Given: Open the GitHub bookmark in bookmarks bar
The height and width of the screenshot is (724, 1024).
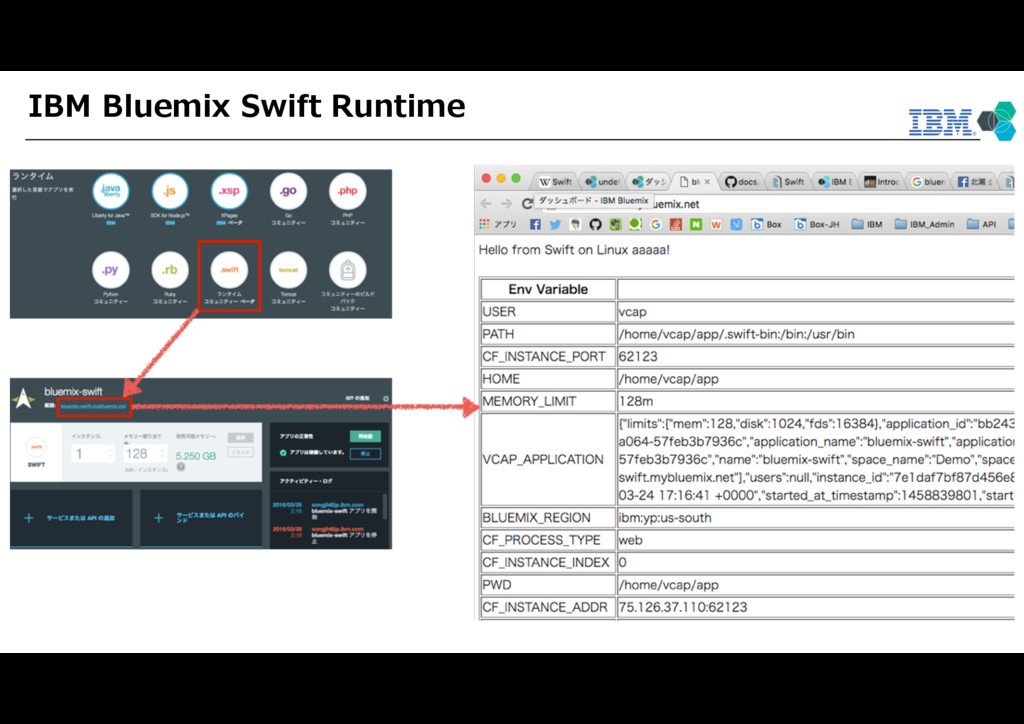Looking at the screenshot, I should 595,225.
